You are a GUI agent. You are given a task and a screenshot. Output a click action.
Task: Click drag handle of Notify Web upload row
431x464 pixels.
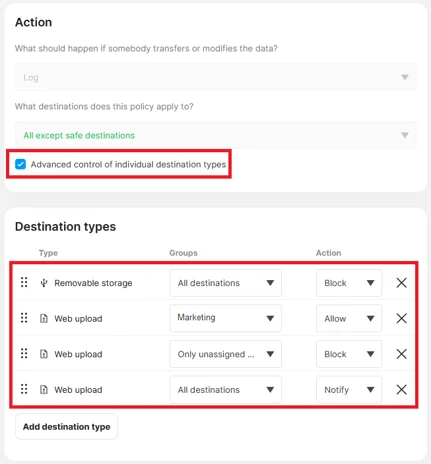pyautogui.click(x=24, y=389)
